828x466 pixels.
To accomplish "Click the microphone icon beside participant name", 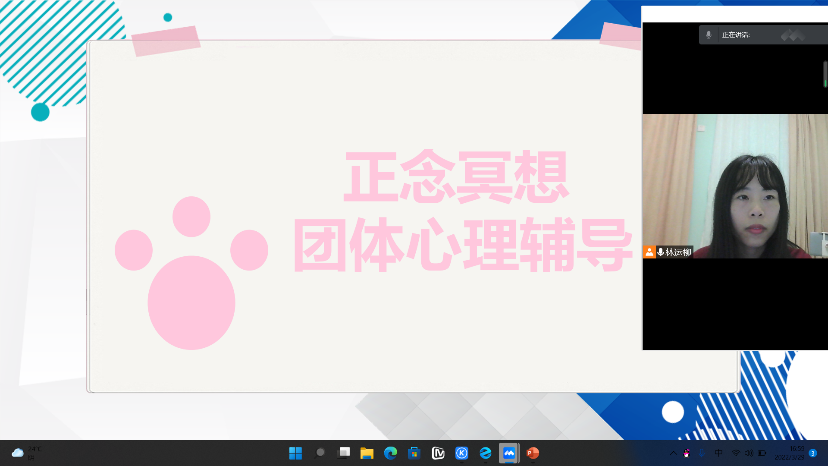I will pyautogui.click(x=660, y=252).
